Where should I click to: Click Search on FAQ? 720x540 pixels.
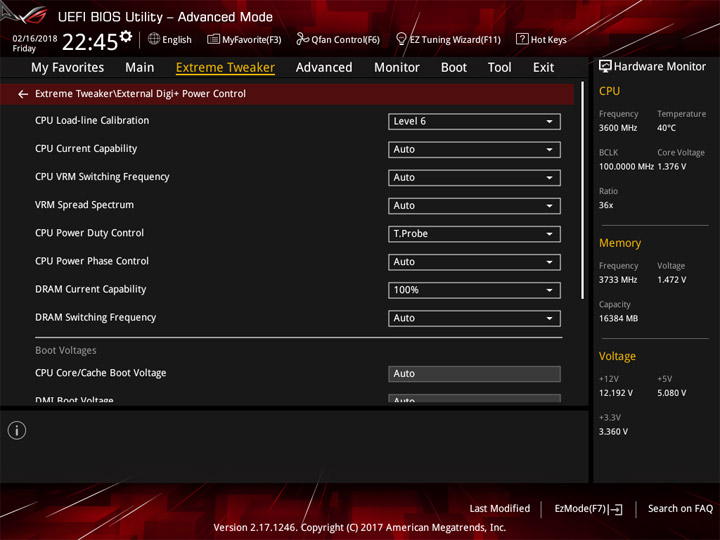tap(680, 508)
